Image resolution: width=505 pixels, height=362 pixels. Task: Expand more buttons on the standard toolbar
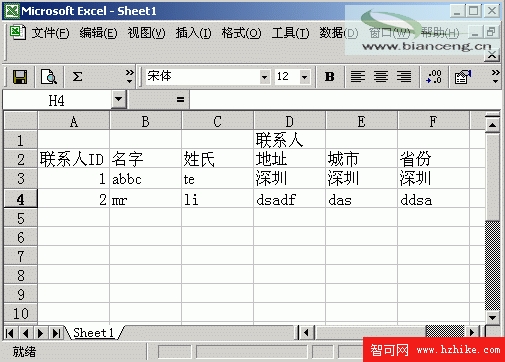129,76
